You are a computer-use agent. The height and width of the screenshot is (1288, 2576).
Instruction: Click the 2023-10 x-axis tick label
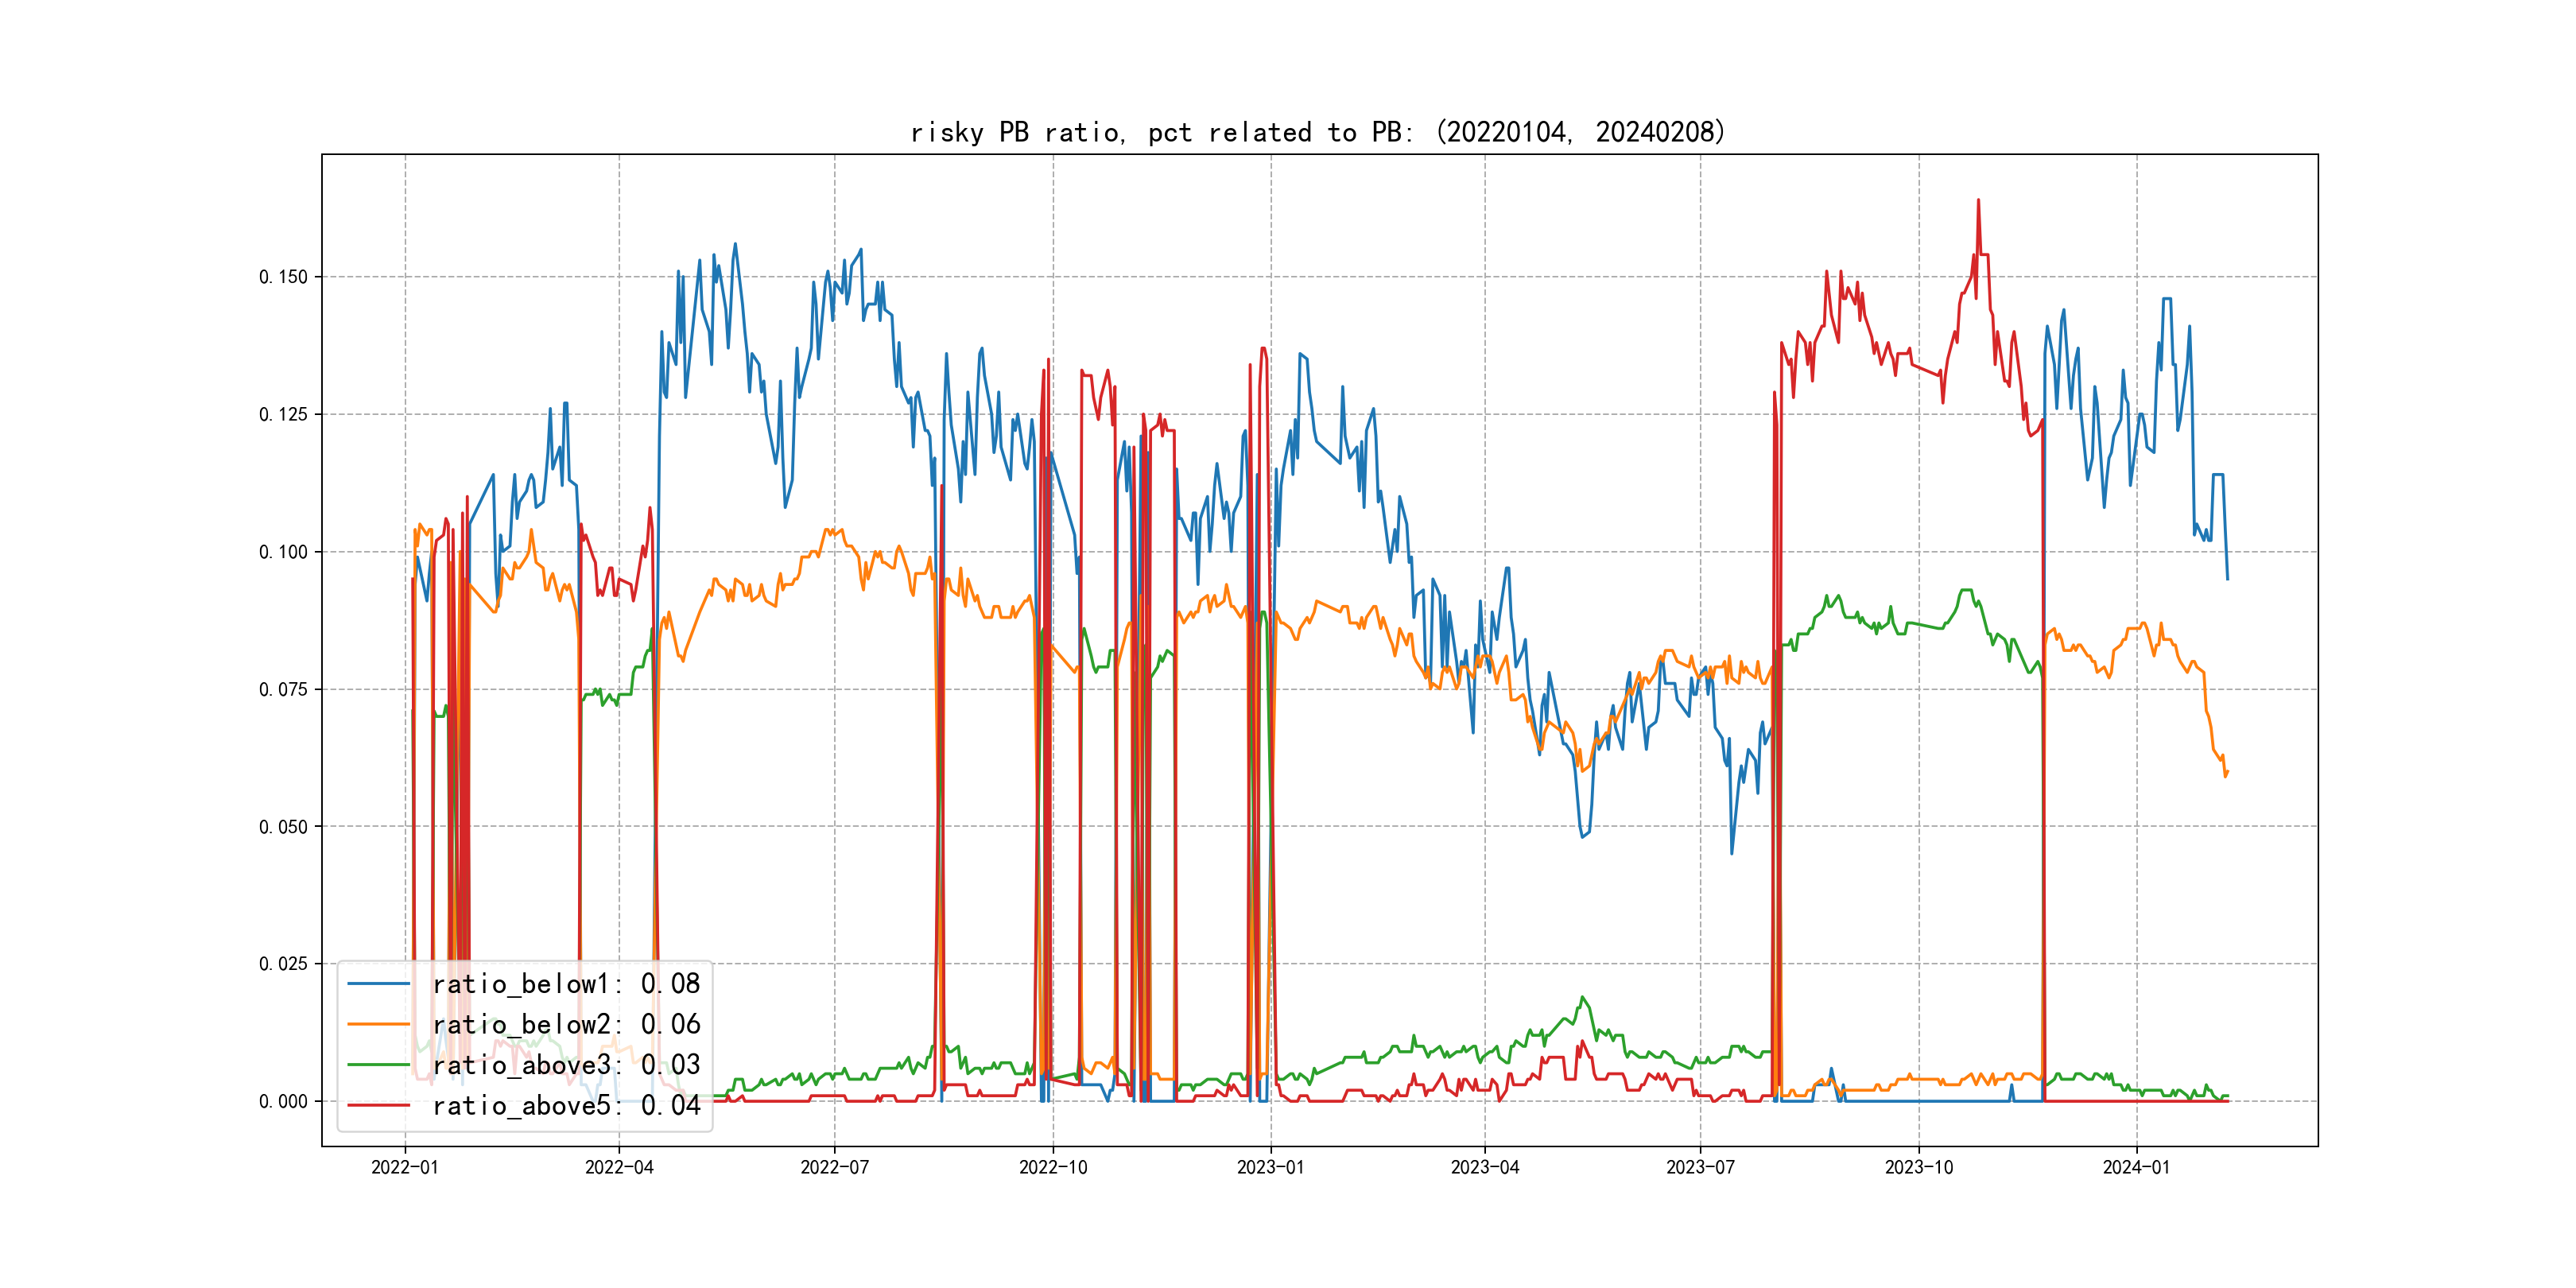click(x=1919, y=1167)
